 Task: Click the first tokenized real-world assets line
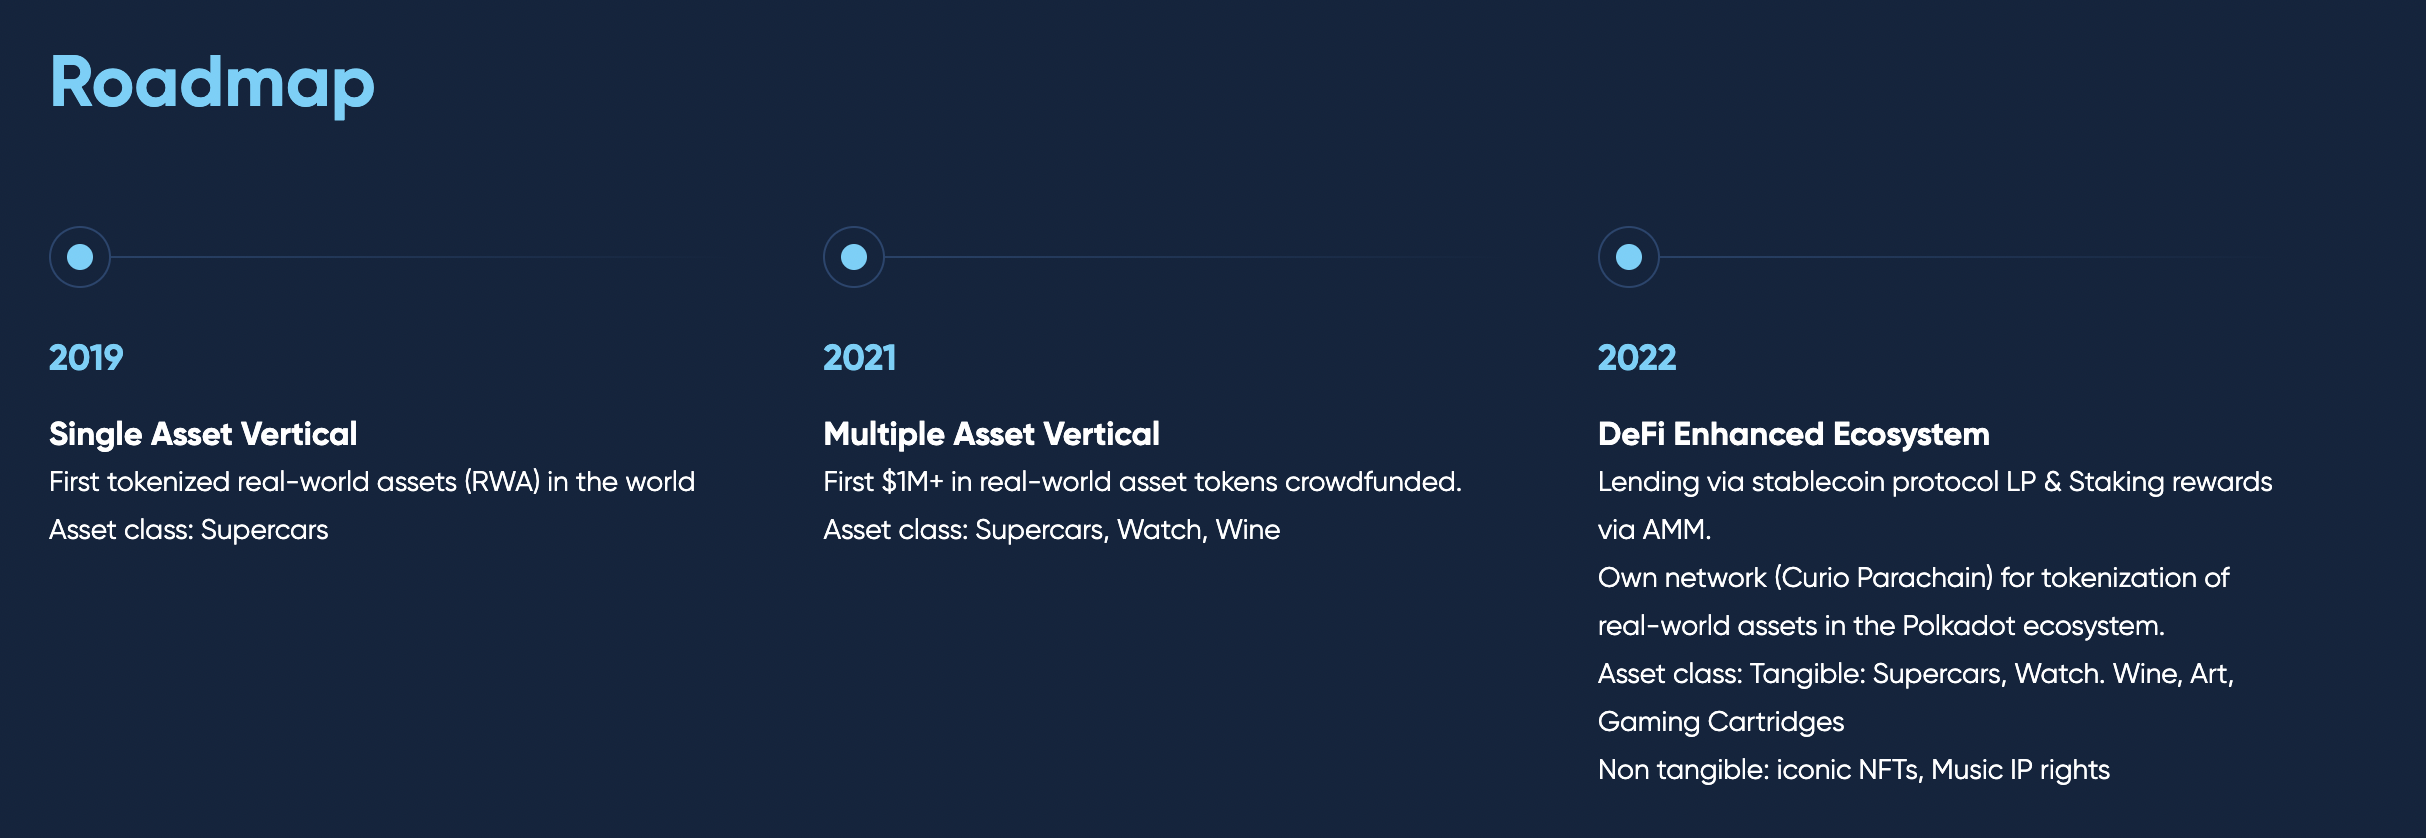pyautogui.click(x=372, y=482)
